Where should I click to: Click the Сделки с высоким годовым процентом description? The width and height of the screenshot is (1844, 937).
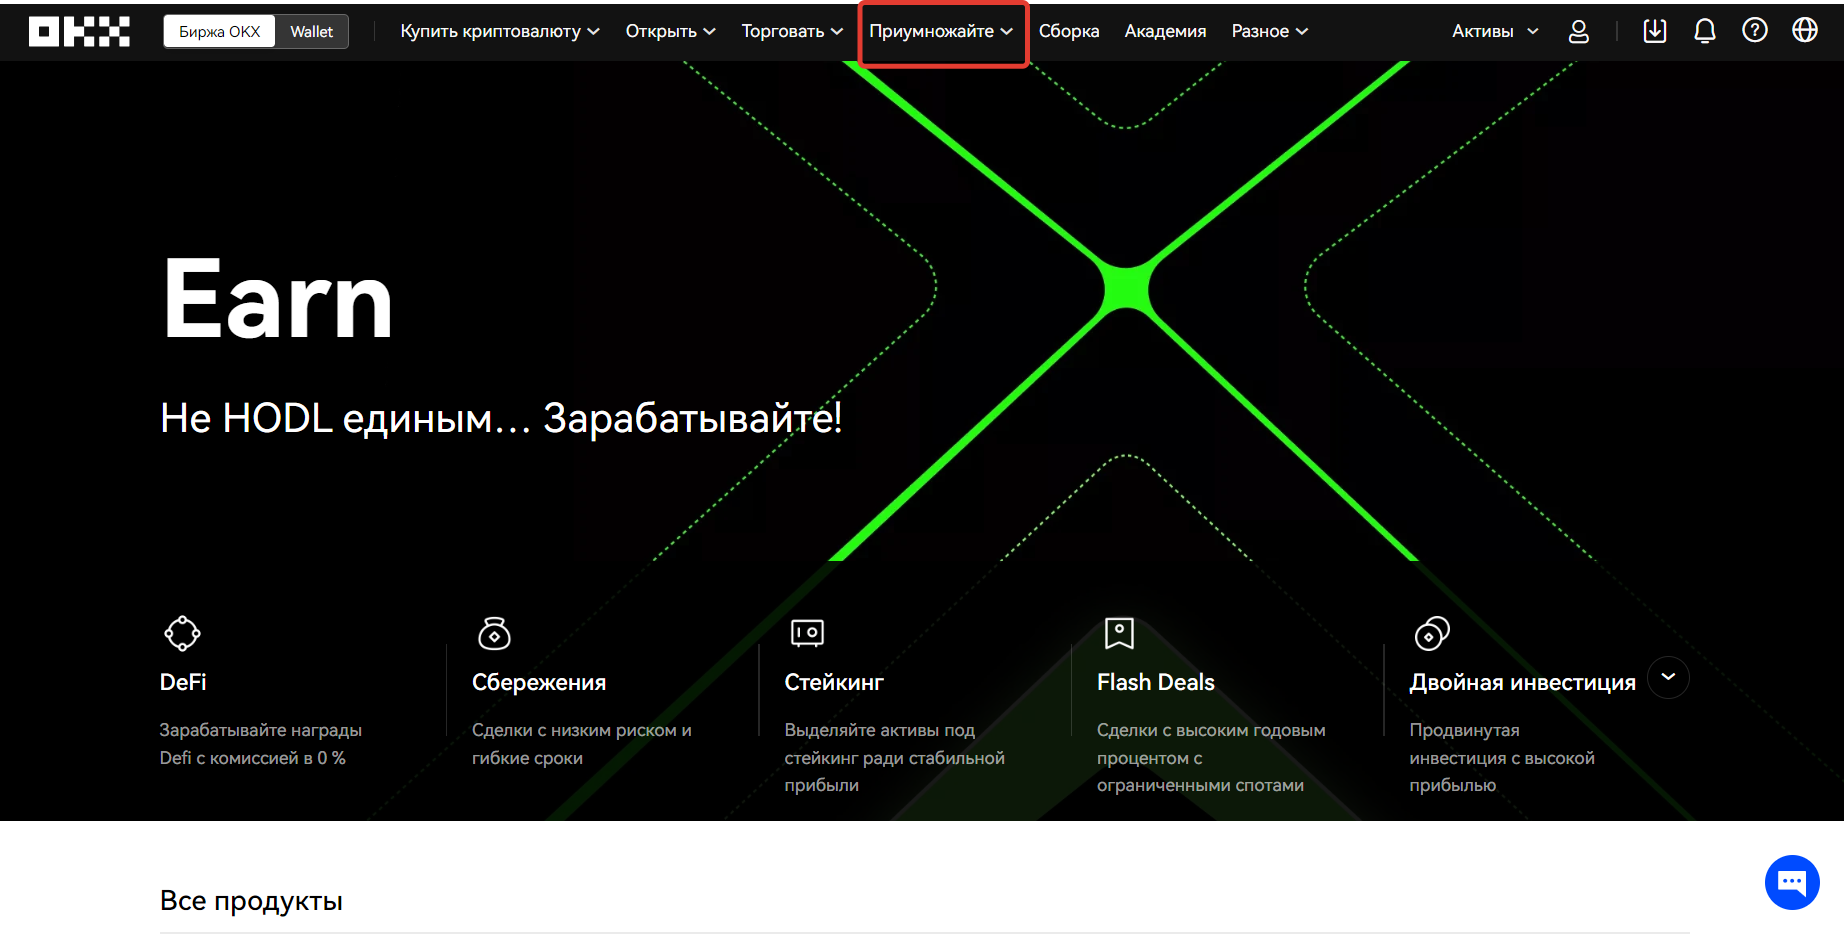pyautogui.click(x=1211, y=758)
